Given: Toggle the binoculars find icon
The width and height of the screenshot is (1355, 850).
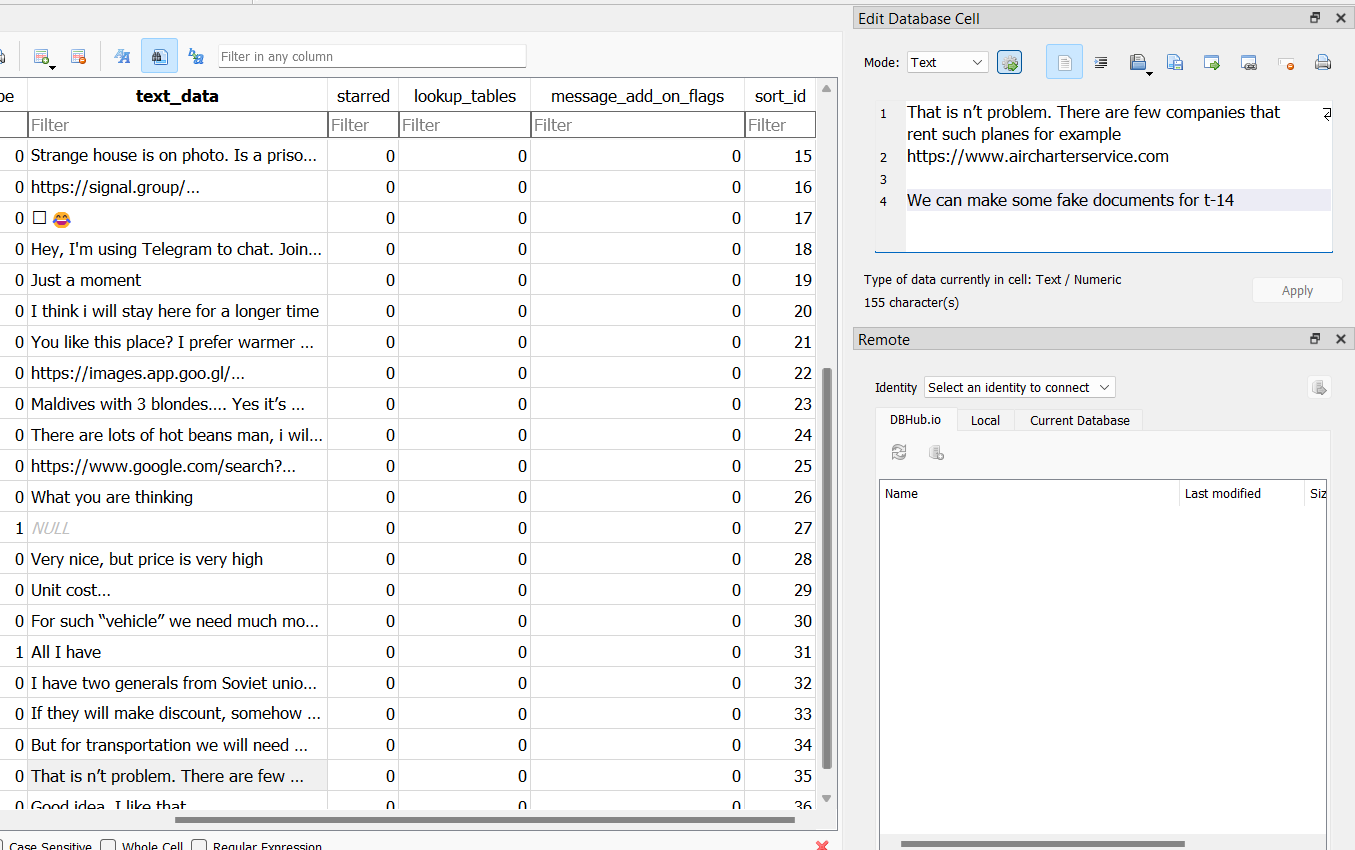Looking at the screenshot, I should pyautogui.click(x=159, y=57).
